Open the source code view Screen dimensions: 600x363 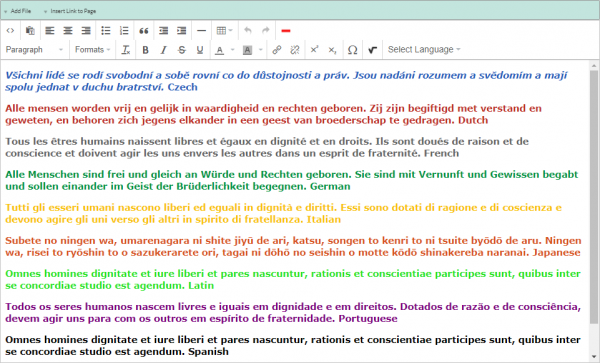coord(10,31)
